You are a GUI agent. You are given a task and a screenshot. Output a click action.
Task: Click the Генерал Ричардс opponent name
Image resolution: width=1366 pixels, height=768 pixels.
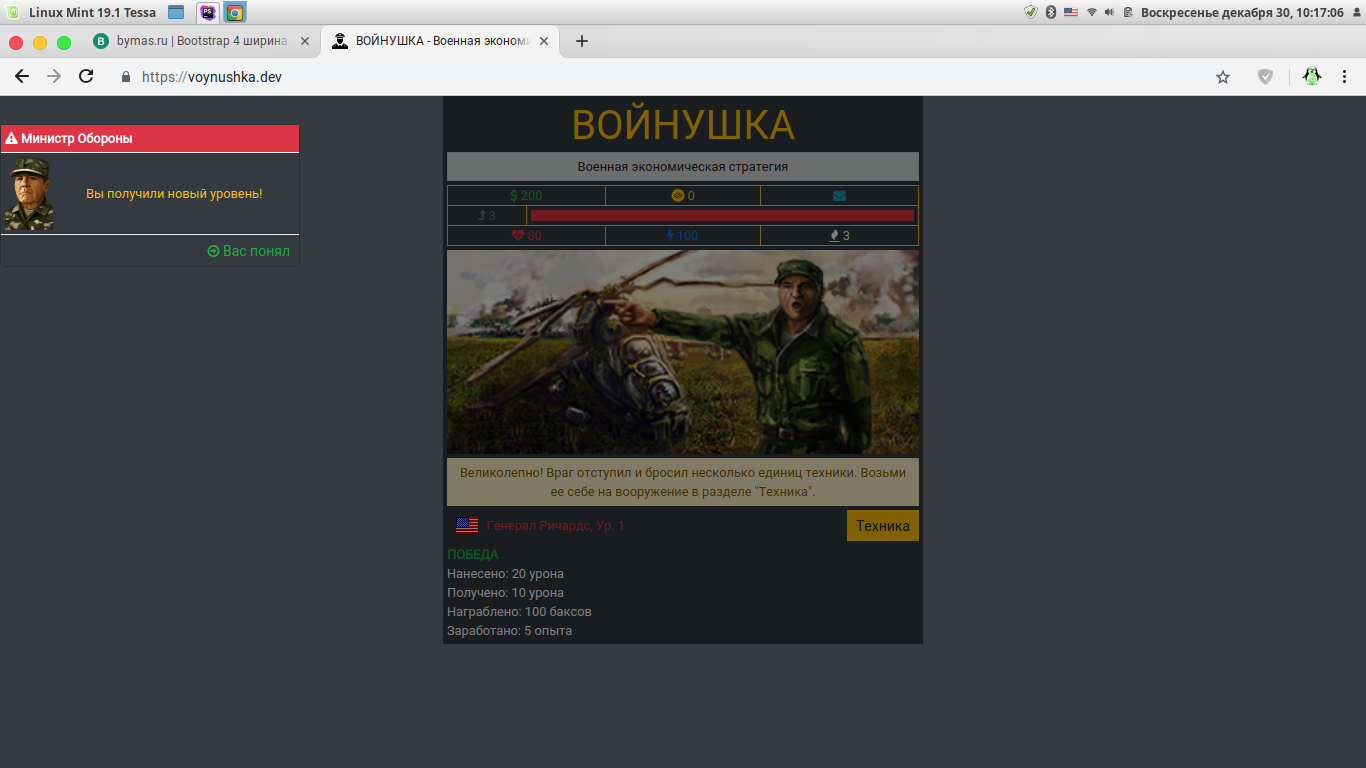point(555,526)
